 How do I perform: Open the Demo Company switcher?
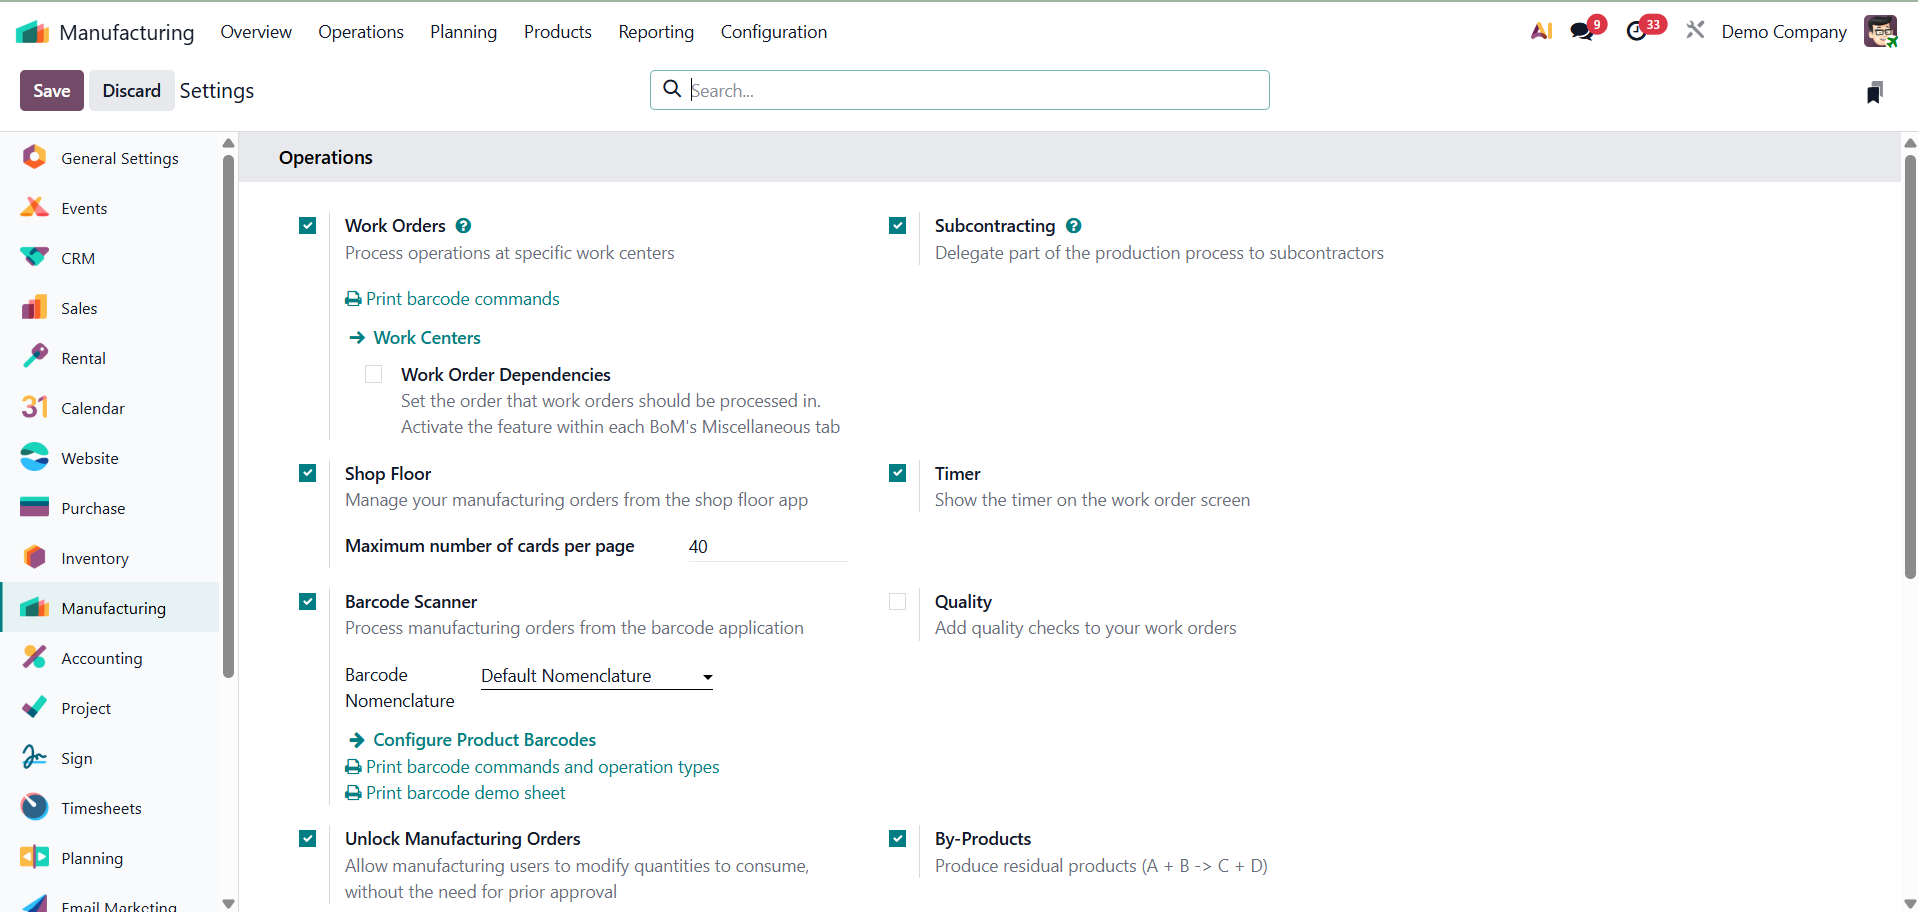click(x=1784, y=32)
